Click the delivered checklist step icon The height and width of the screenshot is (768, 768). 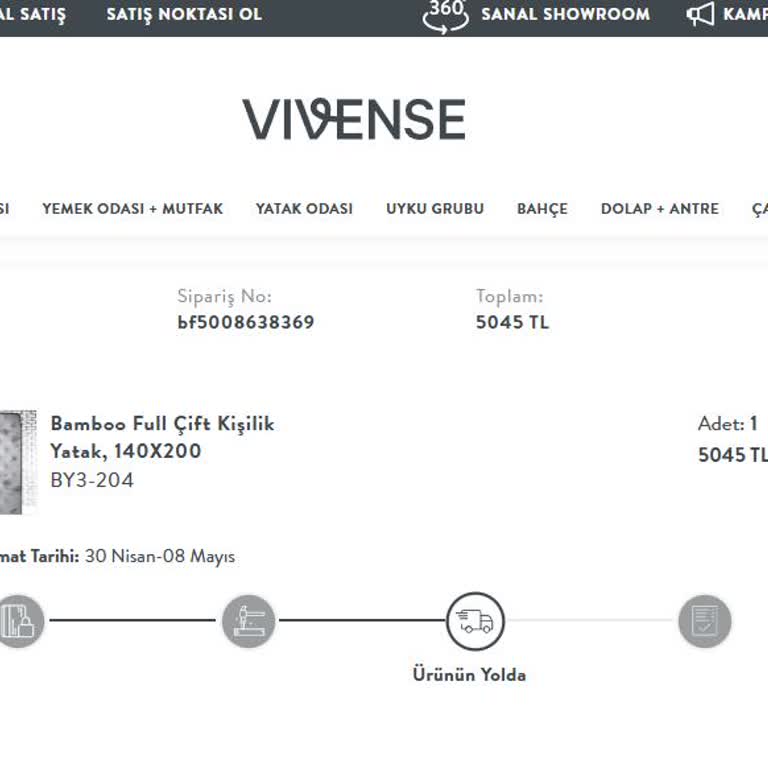(705, 621)
